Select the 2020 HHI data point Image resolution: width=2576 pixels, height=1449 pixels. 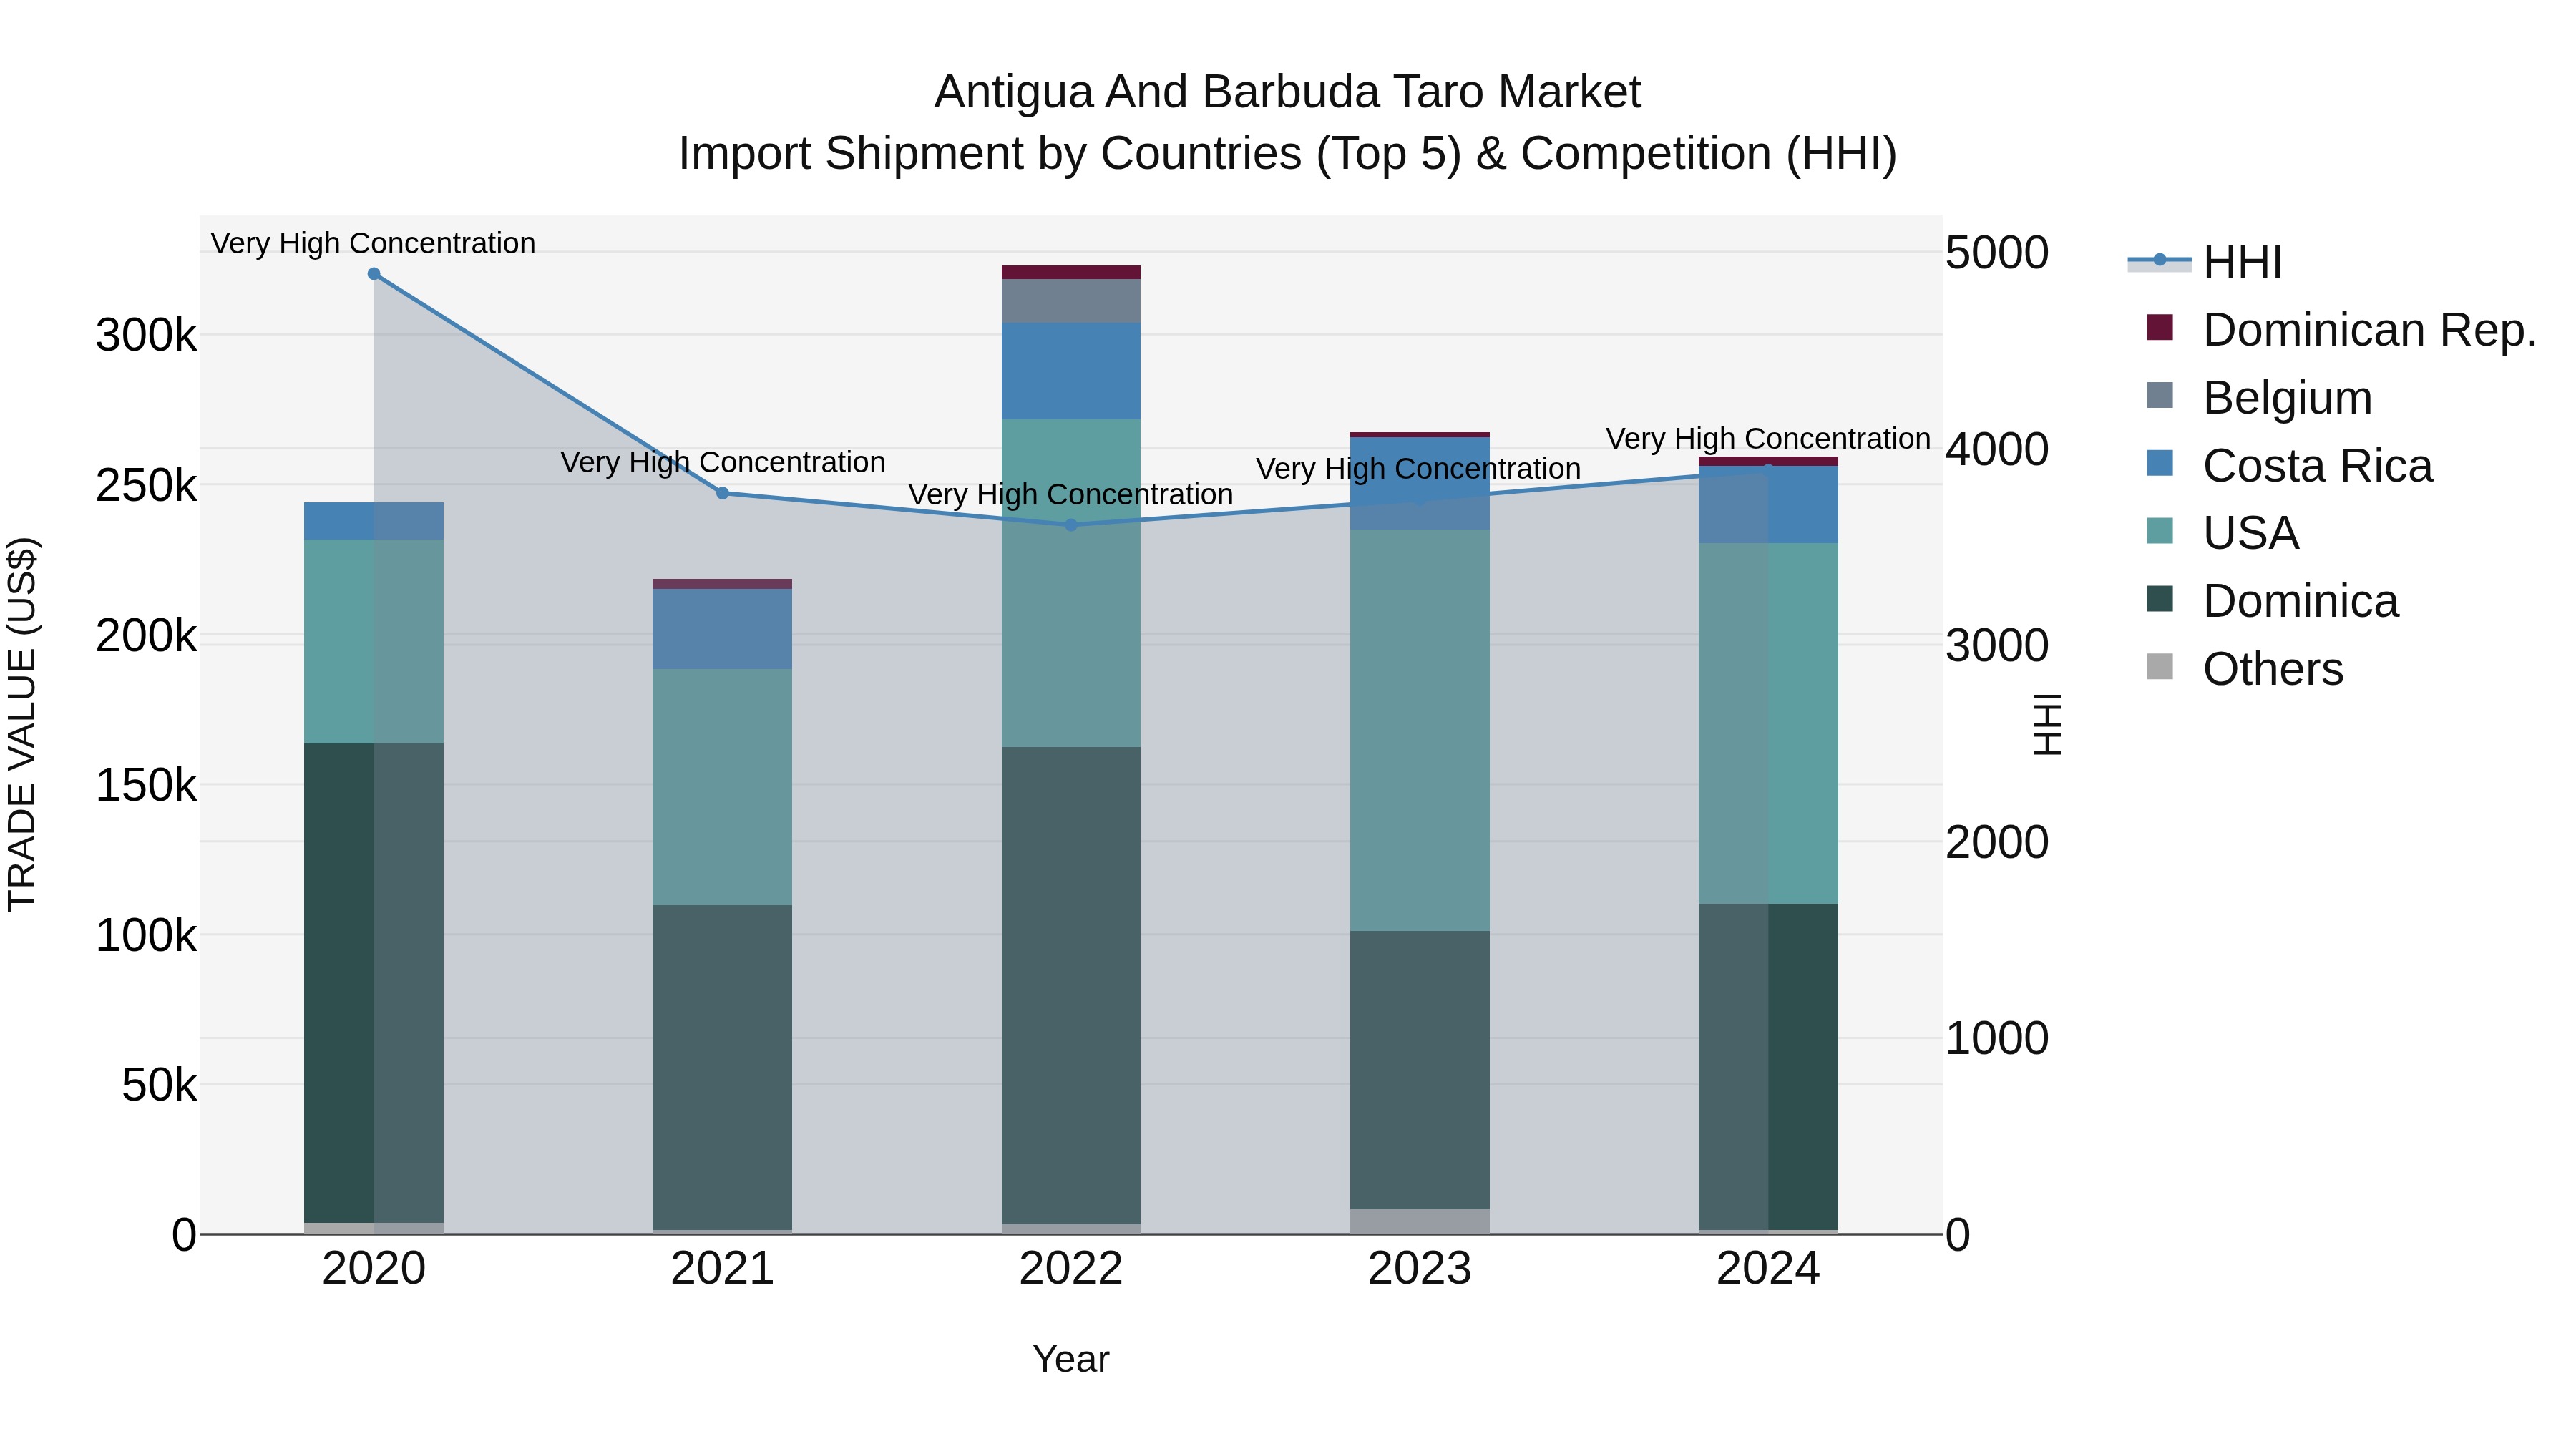pyautogui.click(x=374, y=274)
